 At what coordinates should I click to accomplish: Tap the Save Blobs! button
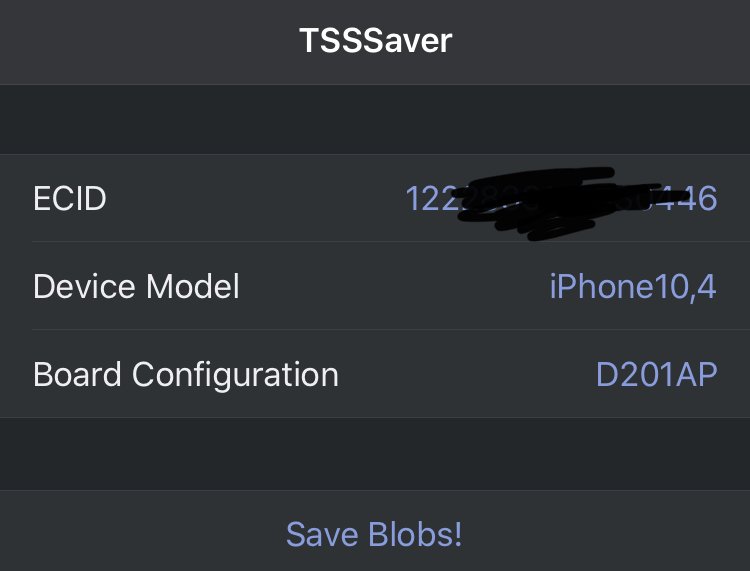[x=374, y=533]
